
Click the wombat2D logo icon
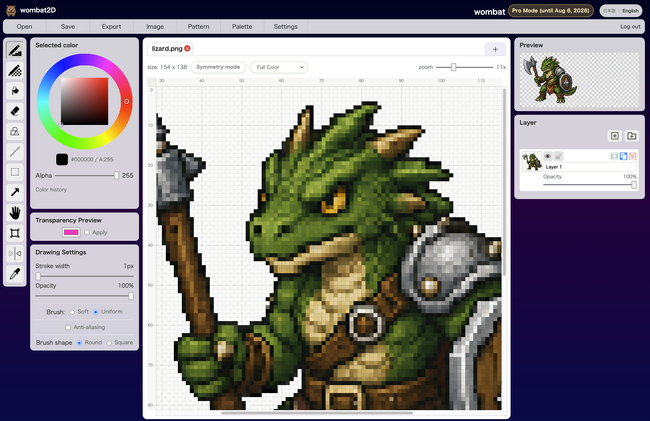tap(11, 10)
